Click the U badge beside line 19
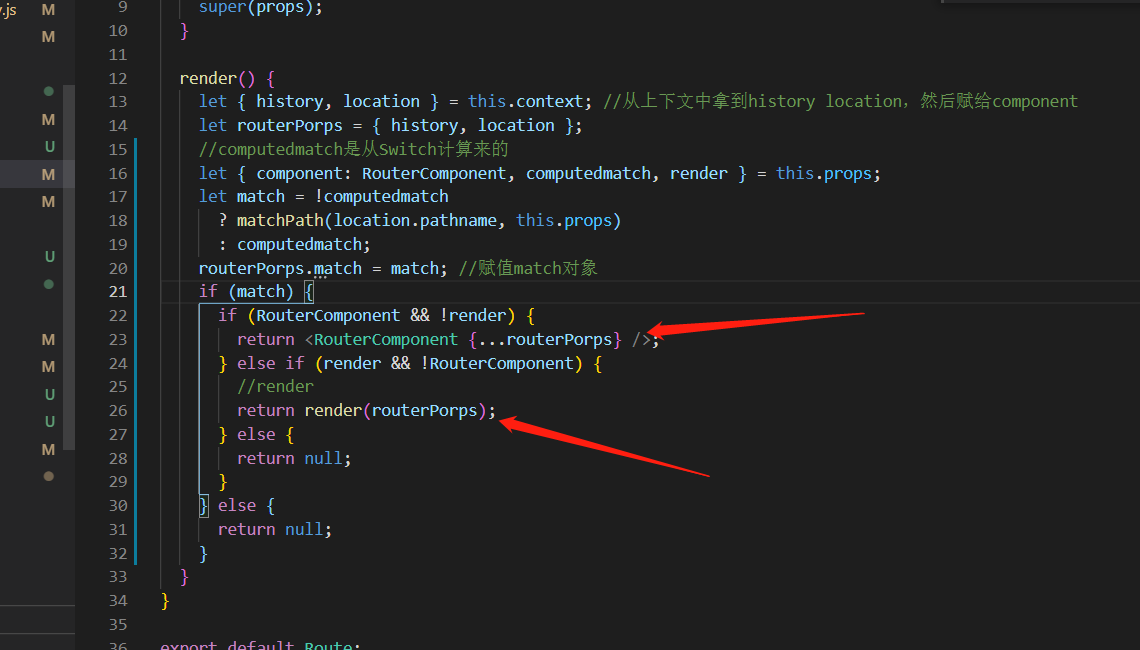Viewport: 1140px width, 650px height. pos(48,256)
